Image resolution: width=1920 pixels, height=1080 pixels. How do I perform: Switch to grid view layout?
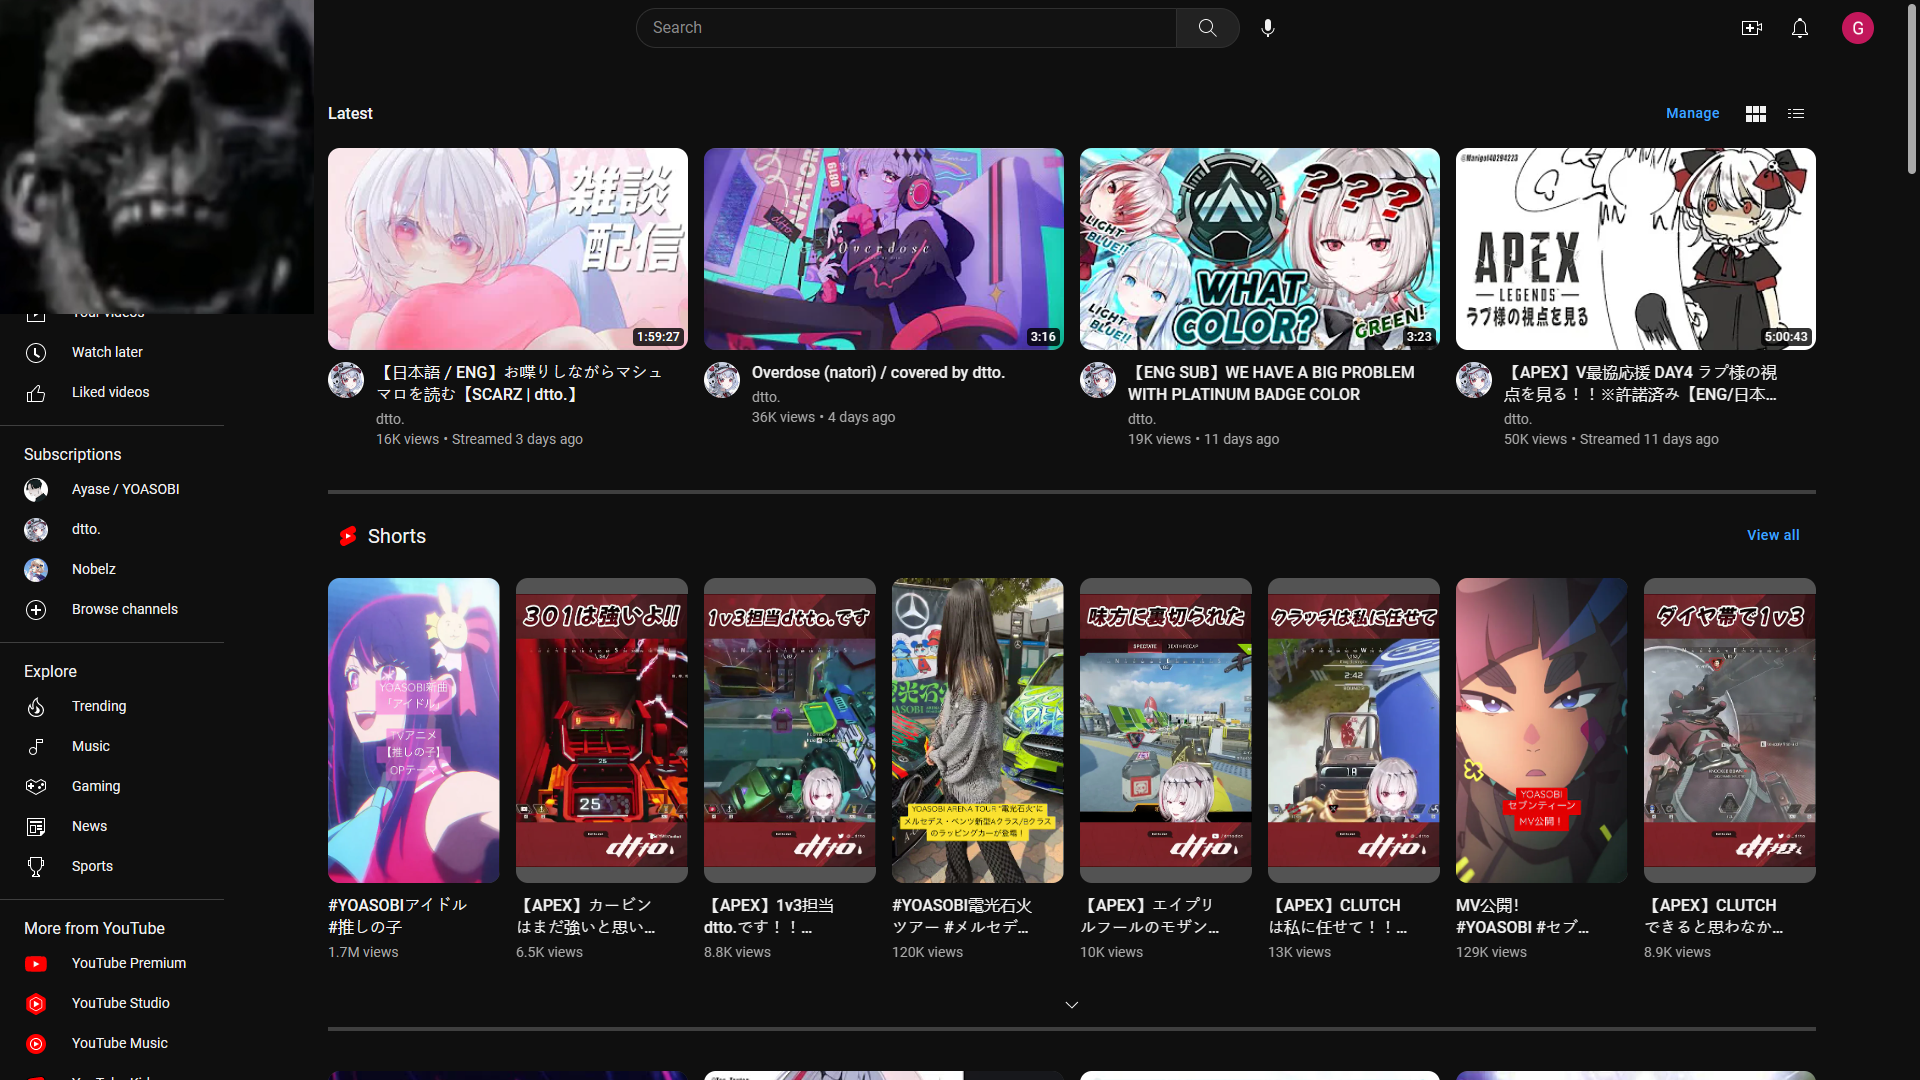(x=1755, y=114)
